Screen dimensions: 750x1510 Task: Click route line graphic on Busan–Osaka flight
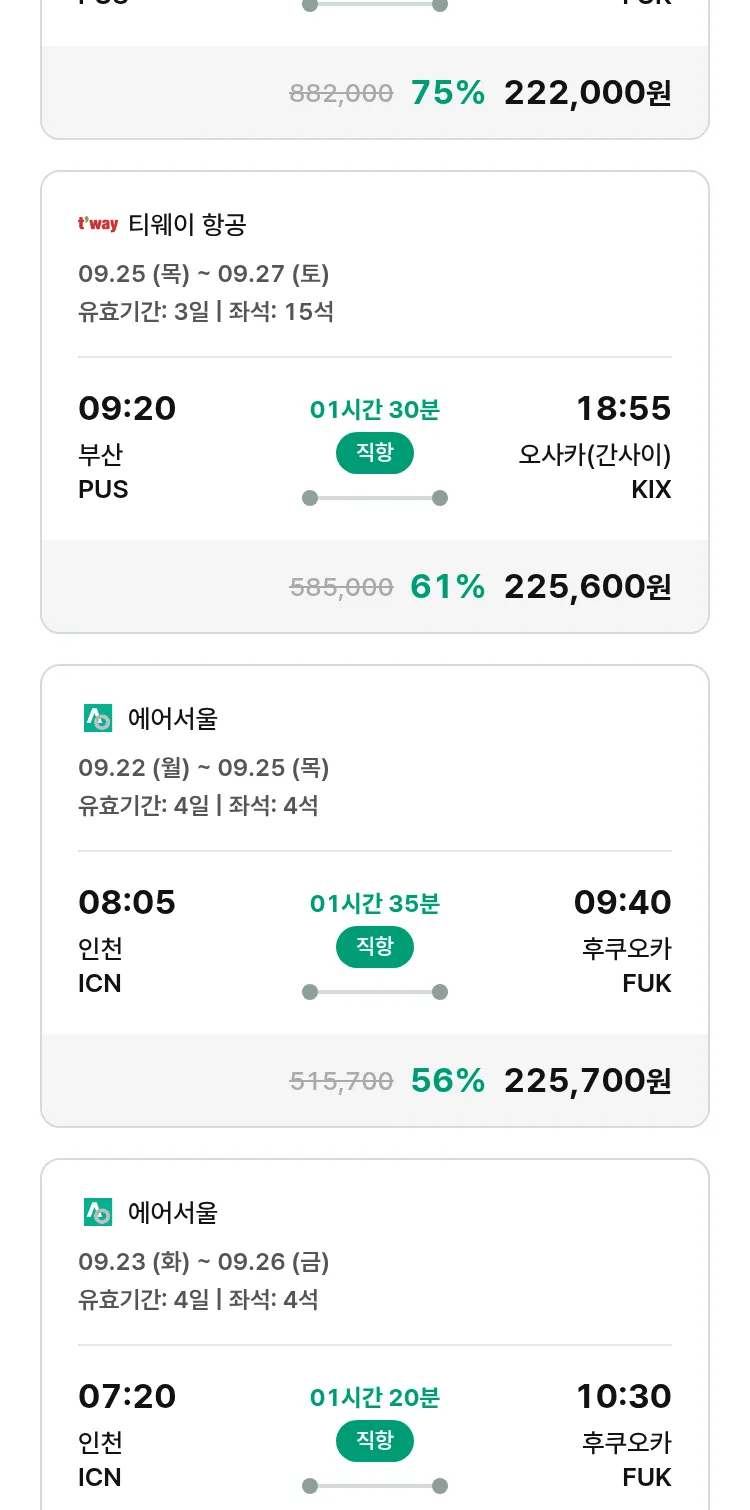click(x=374, y=498)
